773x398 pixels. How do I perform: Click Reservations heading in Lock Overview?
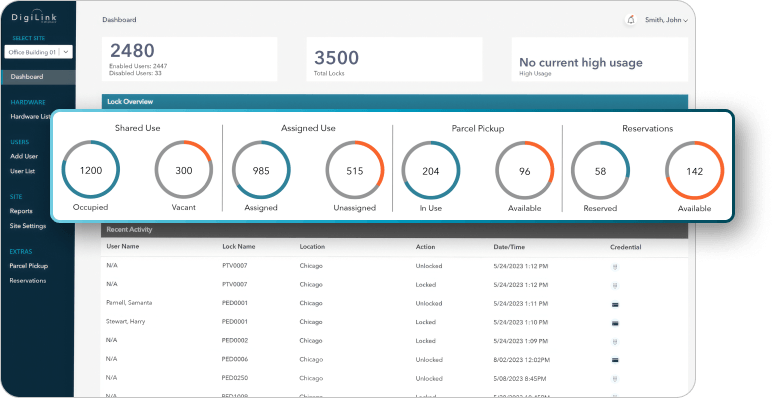[647, 128]
